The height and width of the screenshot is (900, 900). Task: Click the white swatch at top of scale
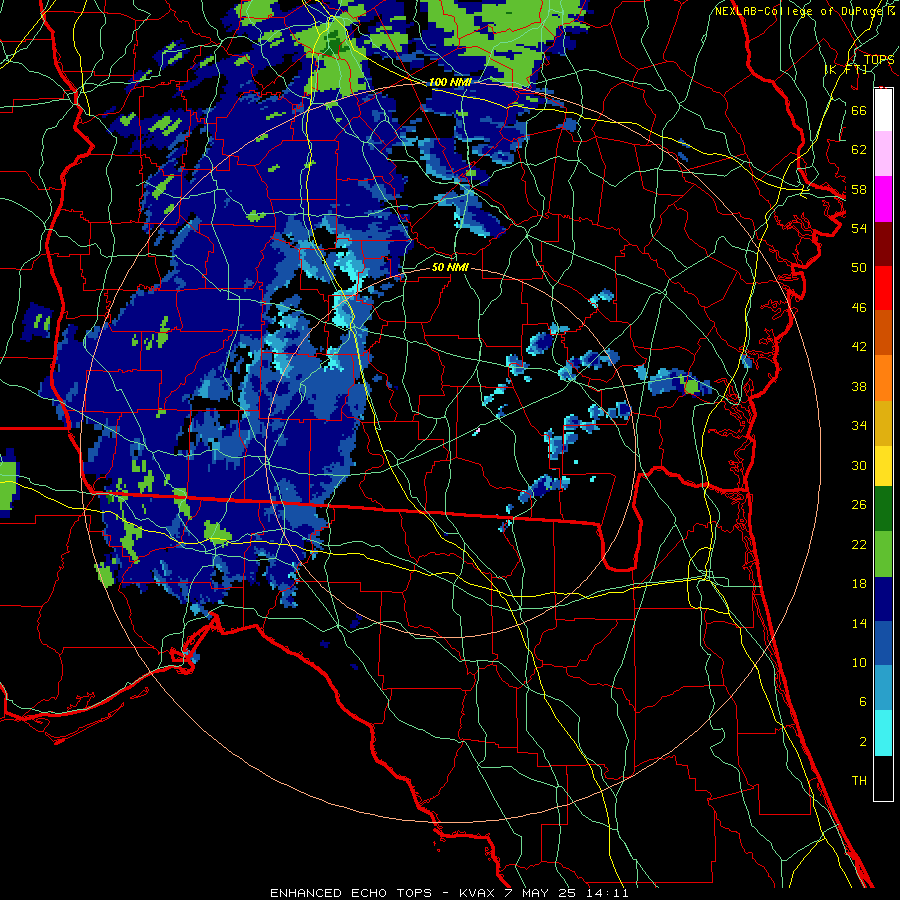pos(883,110)
